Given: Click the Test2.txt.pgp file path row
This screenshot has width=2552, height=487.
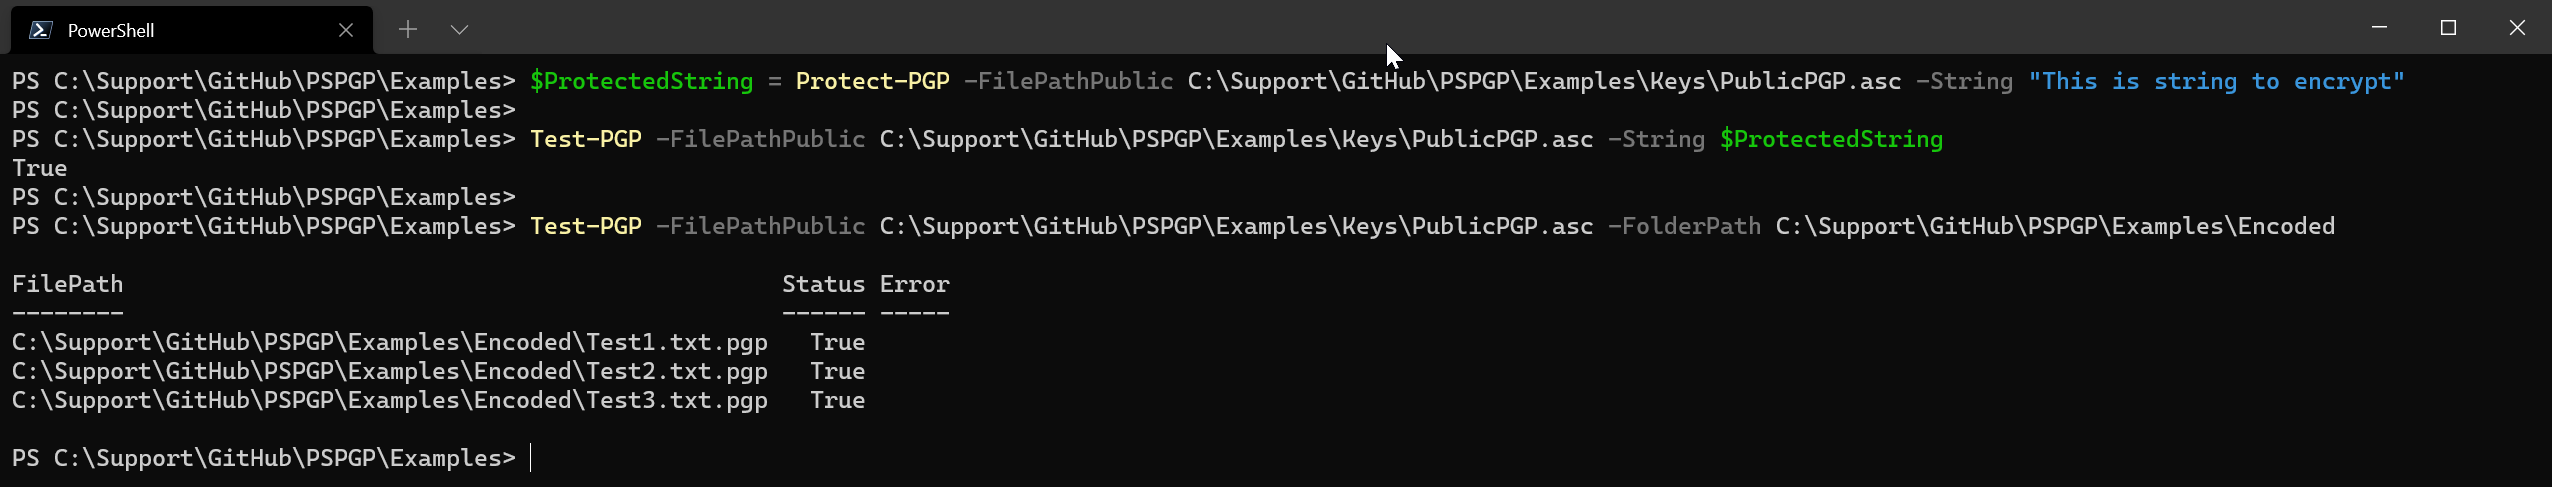Looking at the screenshot, I should tap(390, 371).
